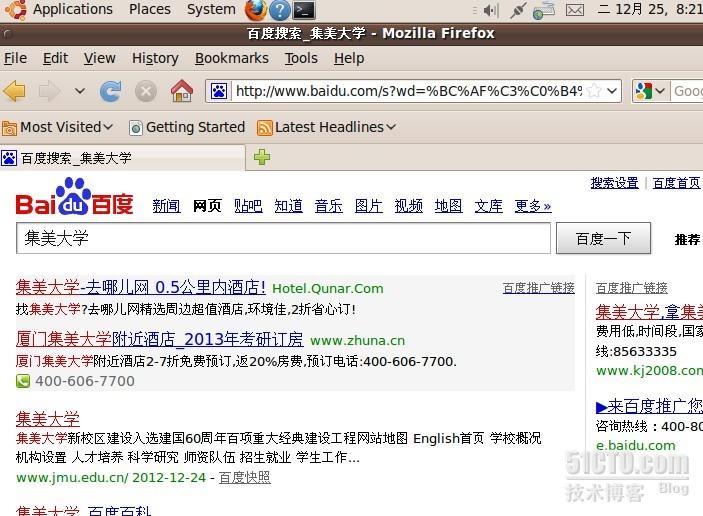Click the Google search engine icon
Viewport: 703px width, 516px height.
(x=643, y=91)
